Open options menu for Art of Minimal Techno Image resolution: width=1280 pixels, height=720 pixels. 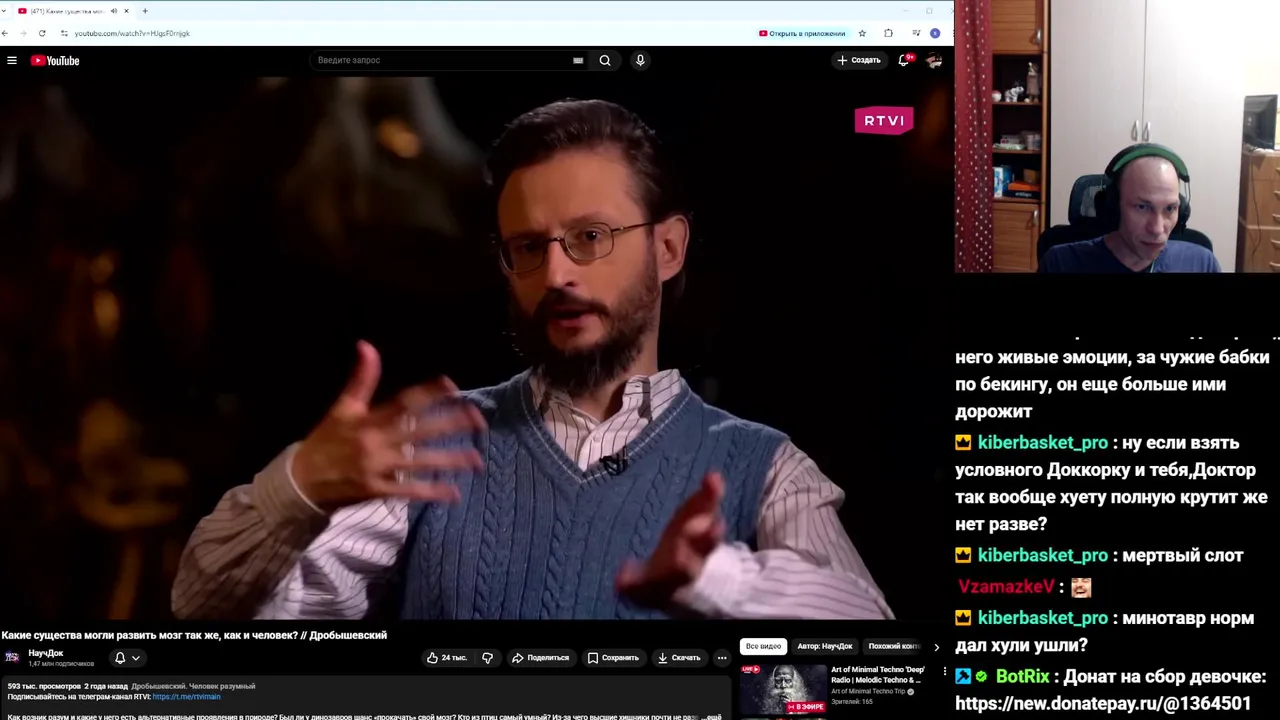click(x=945, y=672)
